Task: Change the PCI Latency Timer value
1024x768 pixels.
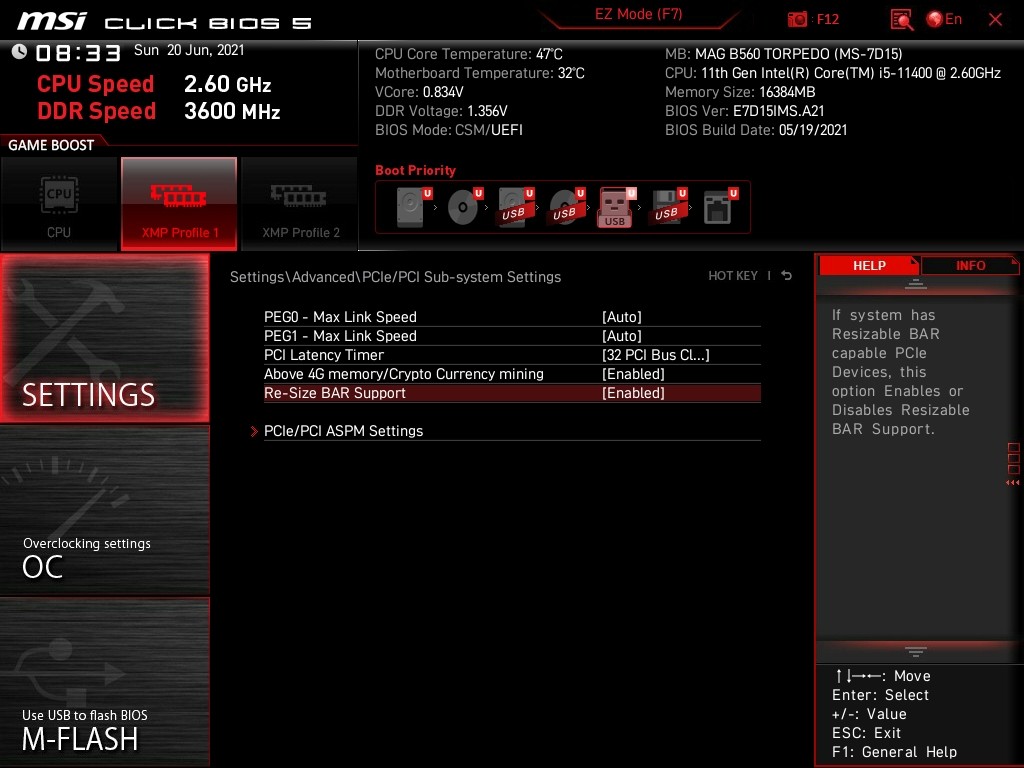Action: point(655,355)
